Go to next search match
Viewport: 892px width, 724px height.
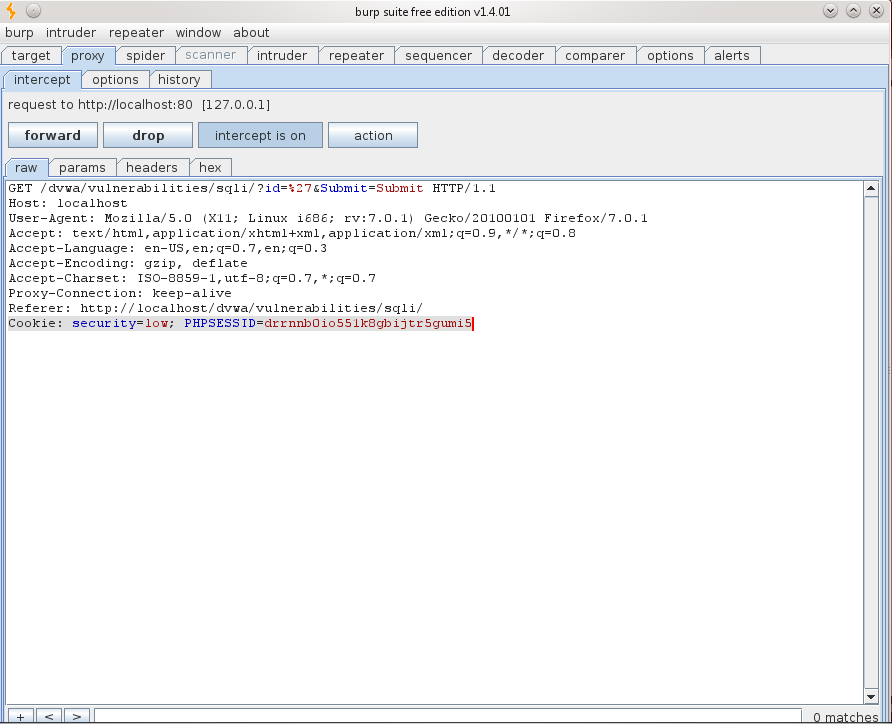click(77, 716)
